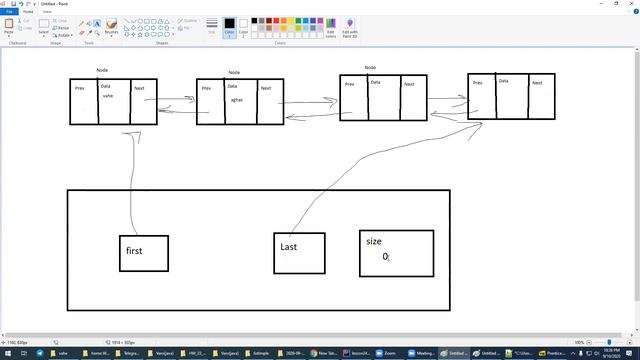Choose the Right triangle shape
Screen dimensions: 640x360
click(x=127, y=28)
